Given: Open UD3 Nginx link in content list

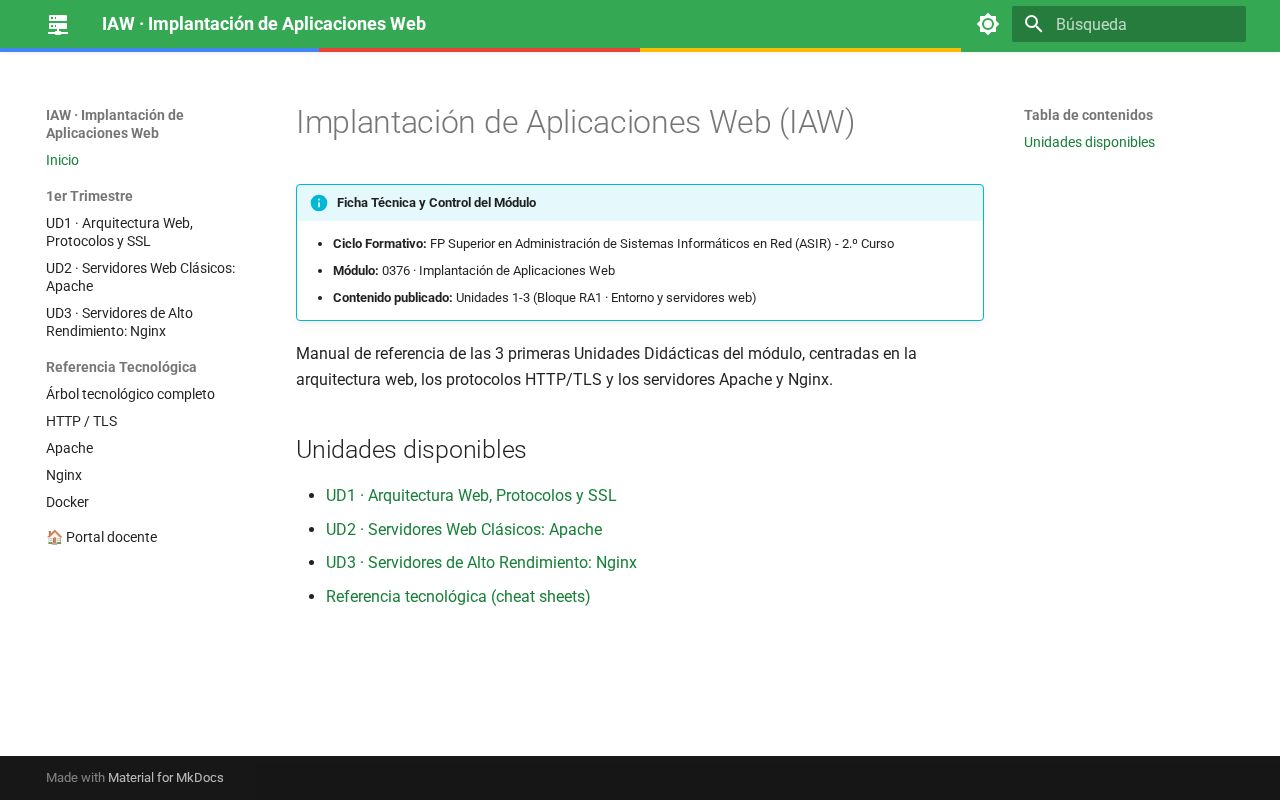Looking at the screenshot, I should pos(481,562).
